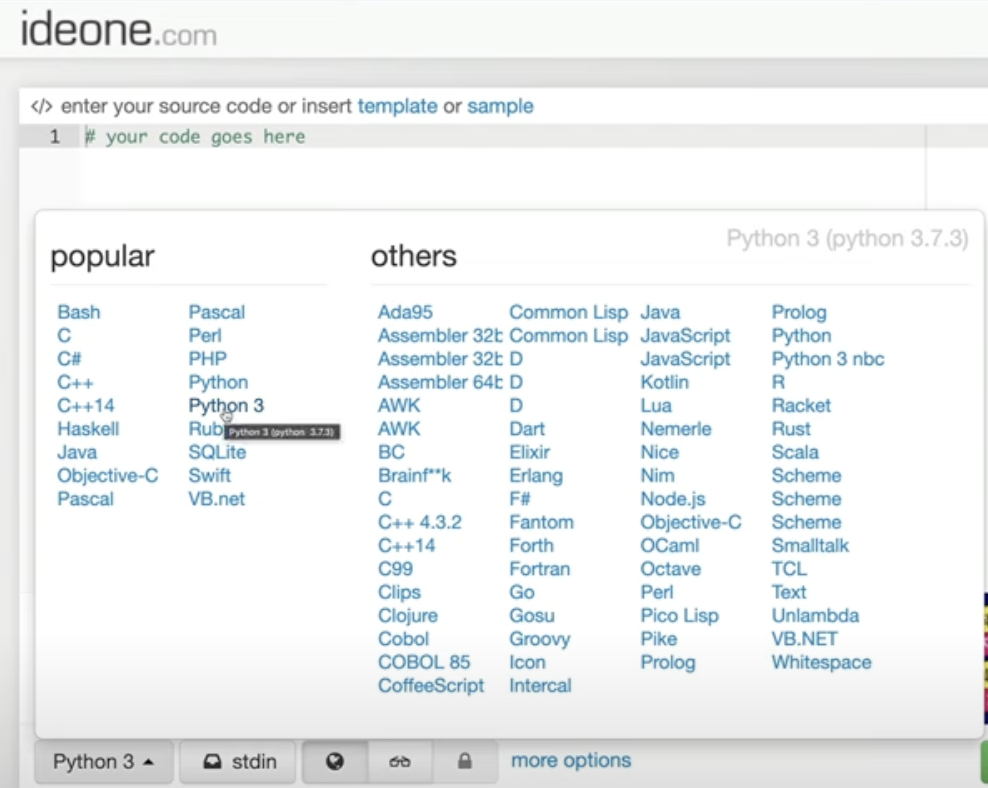This screenshot has height=788, width=988.
Task: Choose Scala language
Action: [x=795, y=452]
